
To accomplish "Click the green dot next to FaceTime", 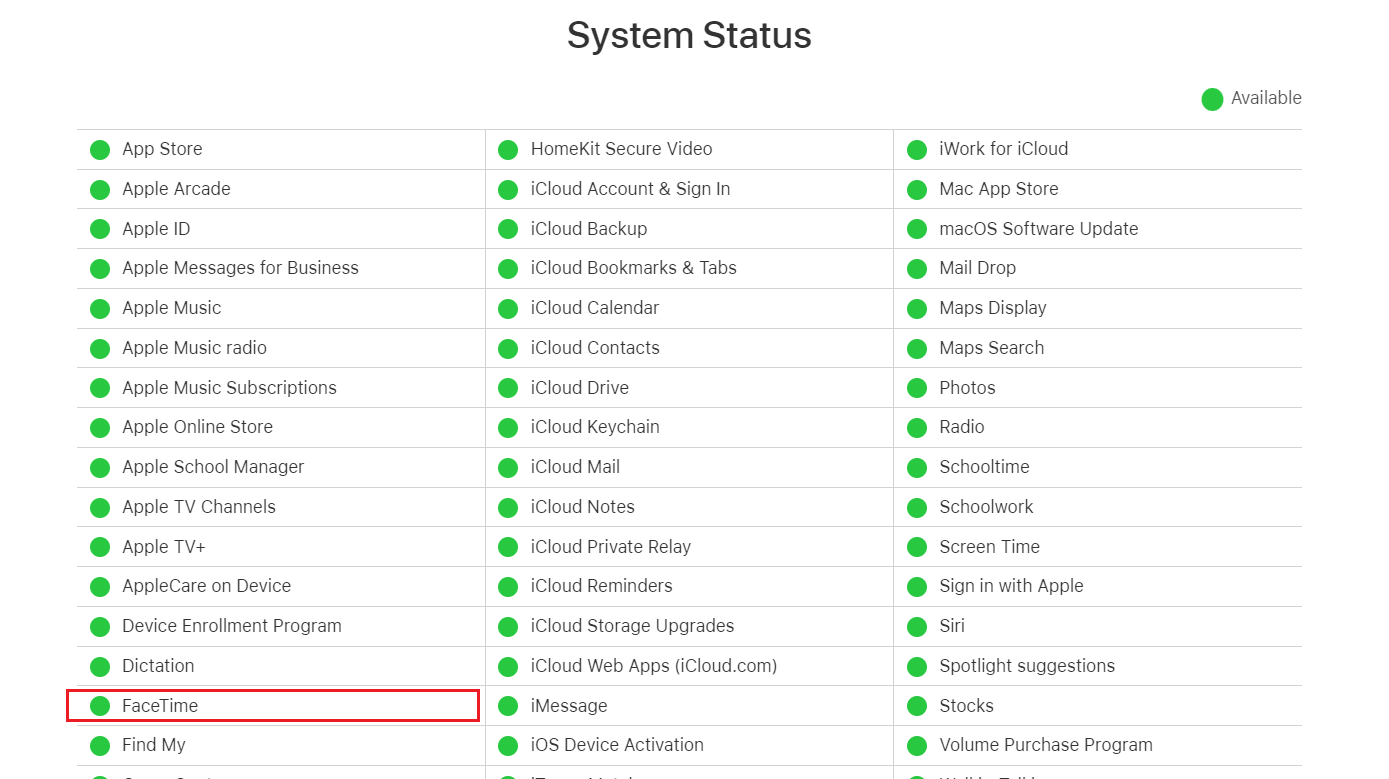I will [100, 706].
